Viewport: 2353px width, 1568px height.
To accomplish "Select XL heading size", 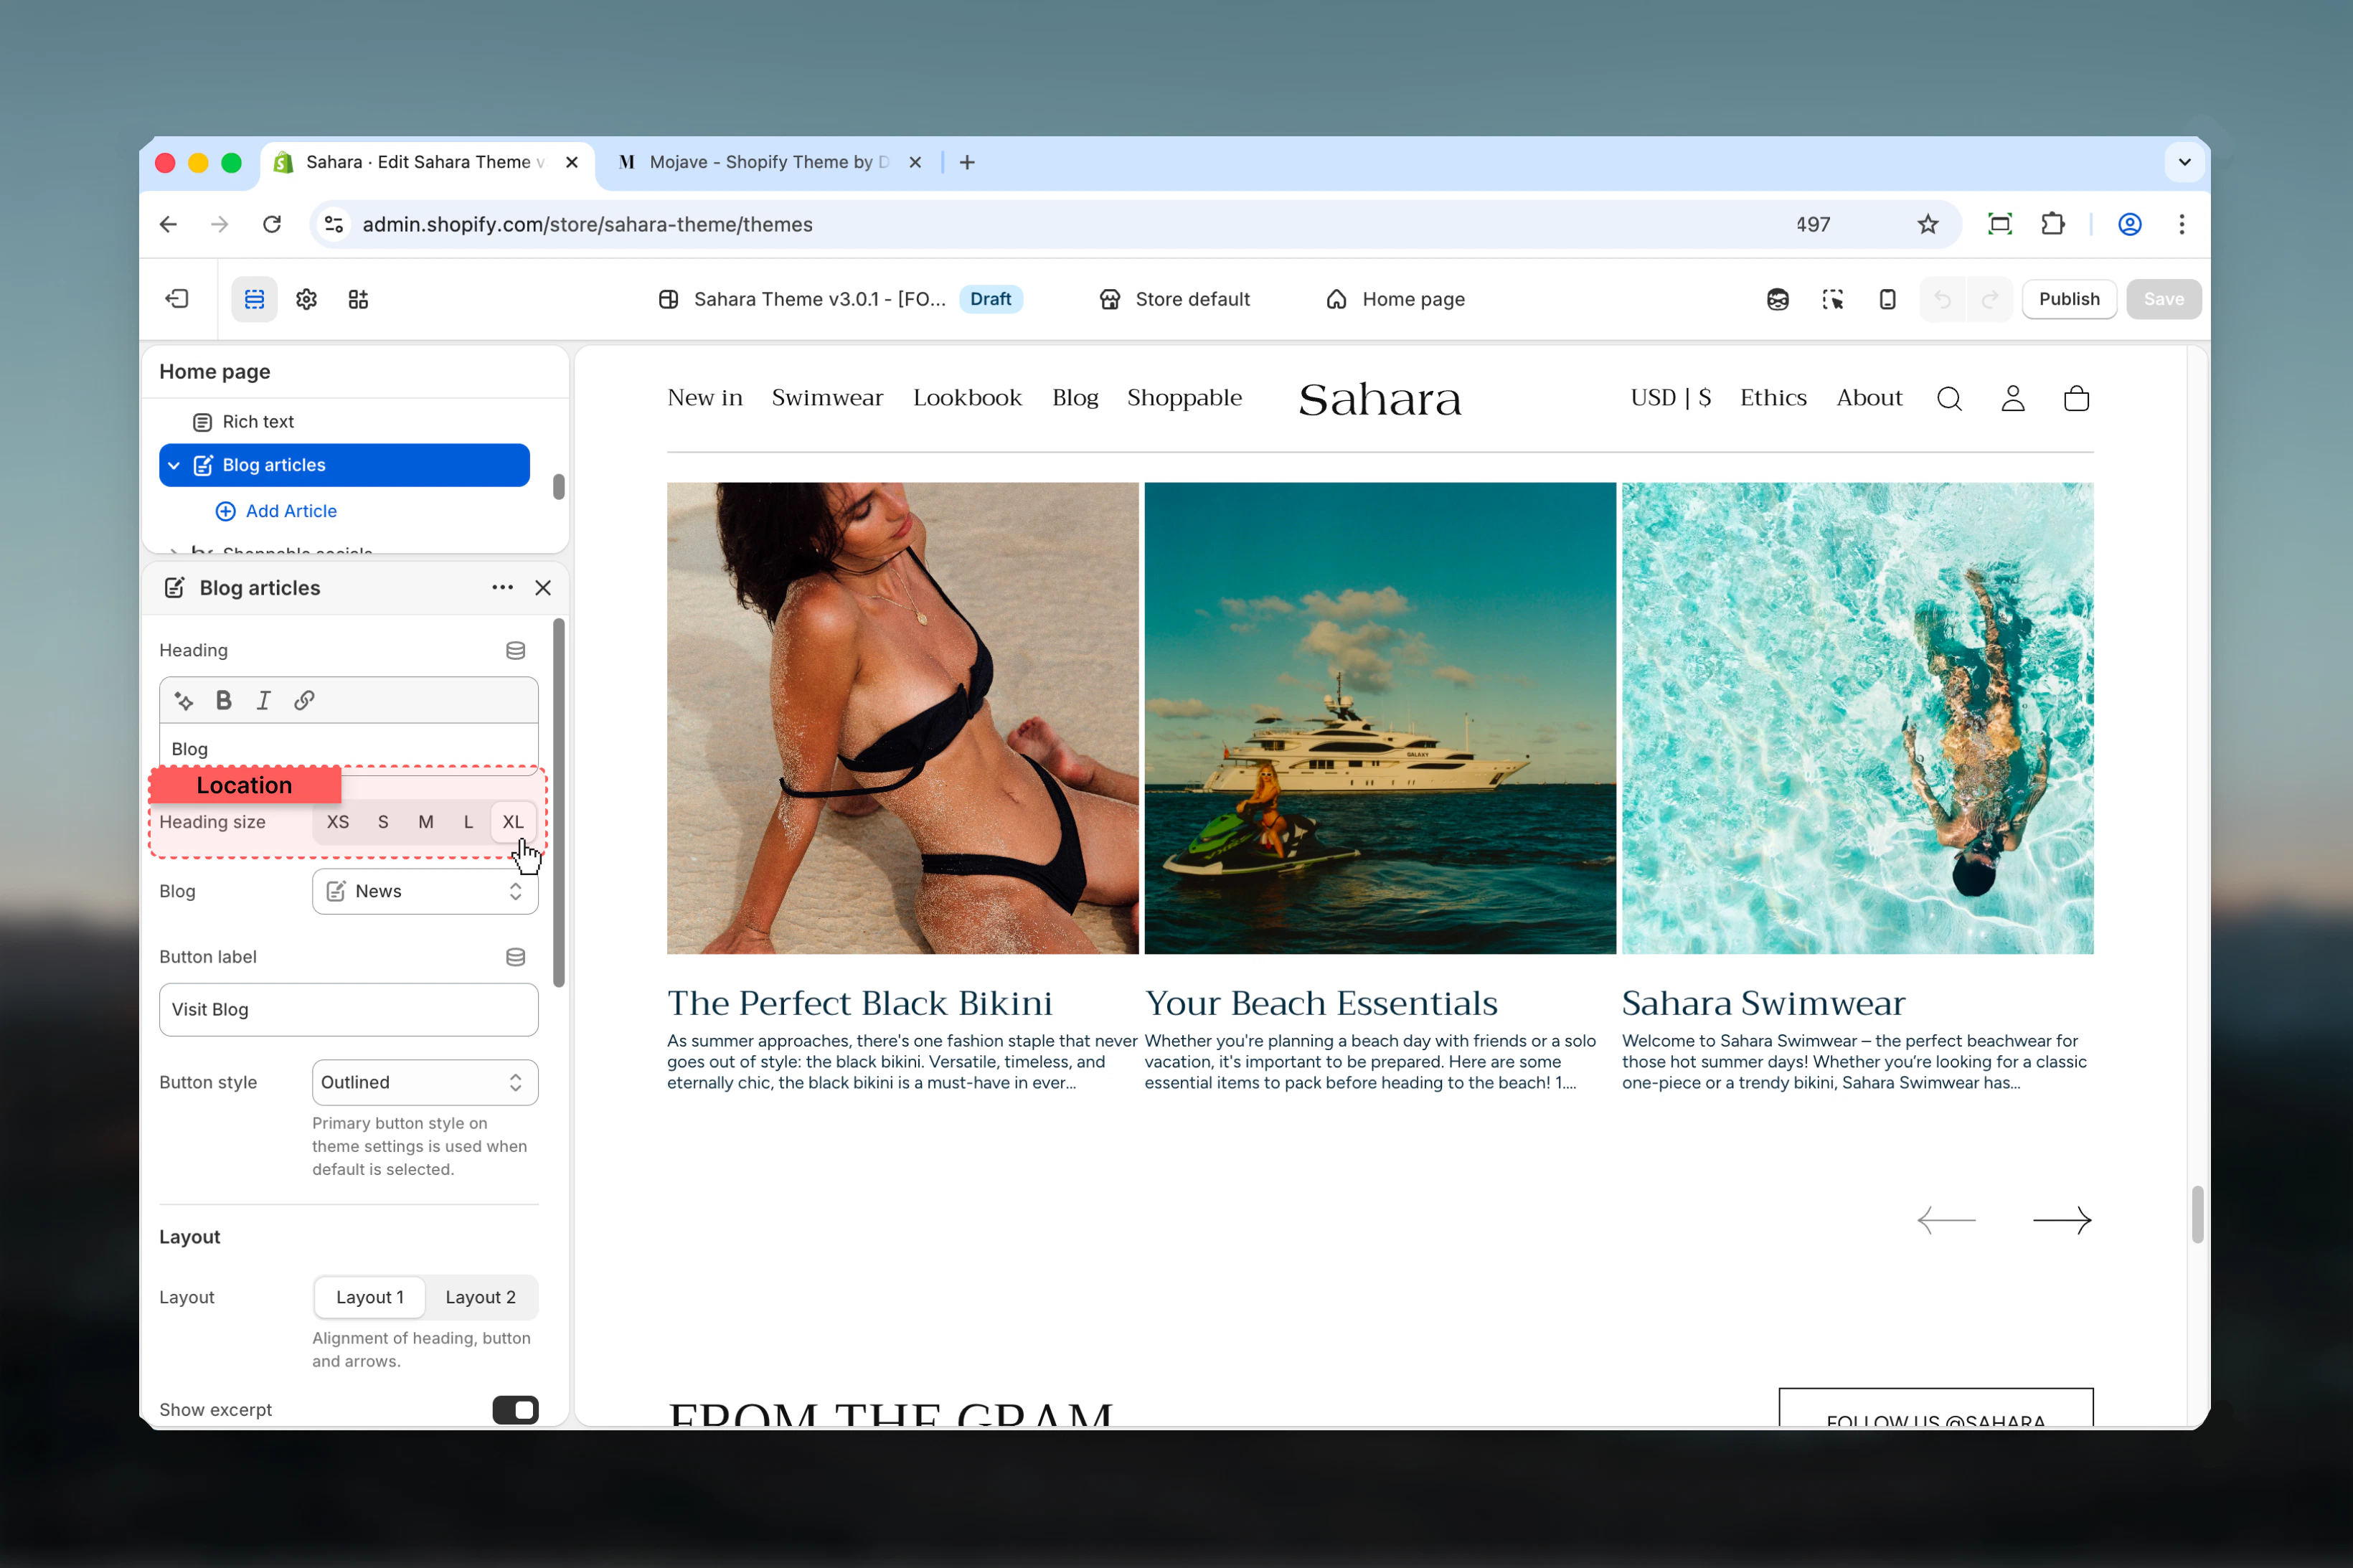I will 513,822.
